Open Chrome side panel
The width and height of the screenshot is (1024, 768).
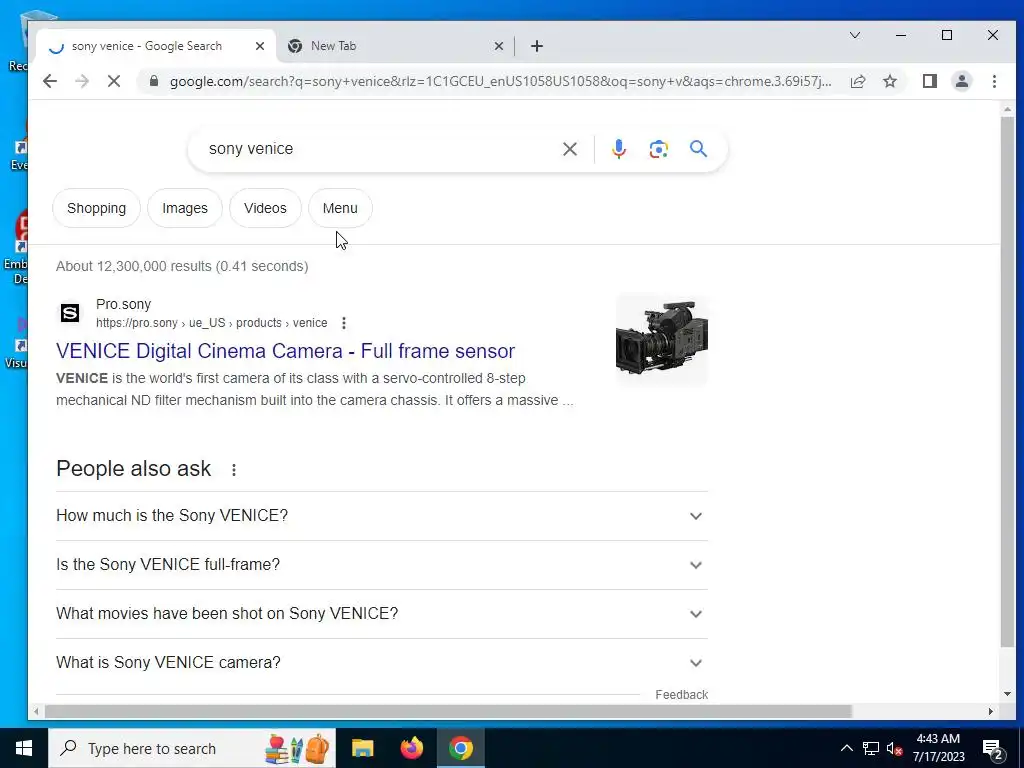tap(929, 81)
